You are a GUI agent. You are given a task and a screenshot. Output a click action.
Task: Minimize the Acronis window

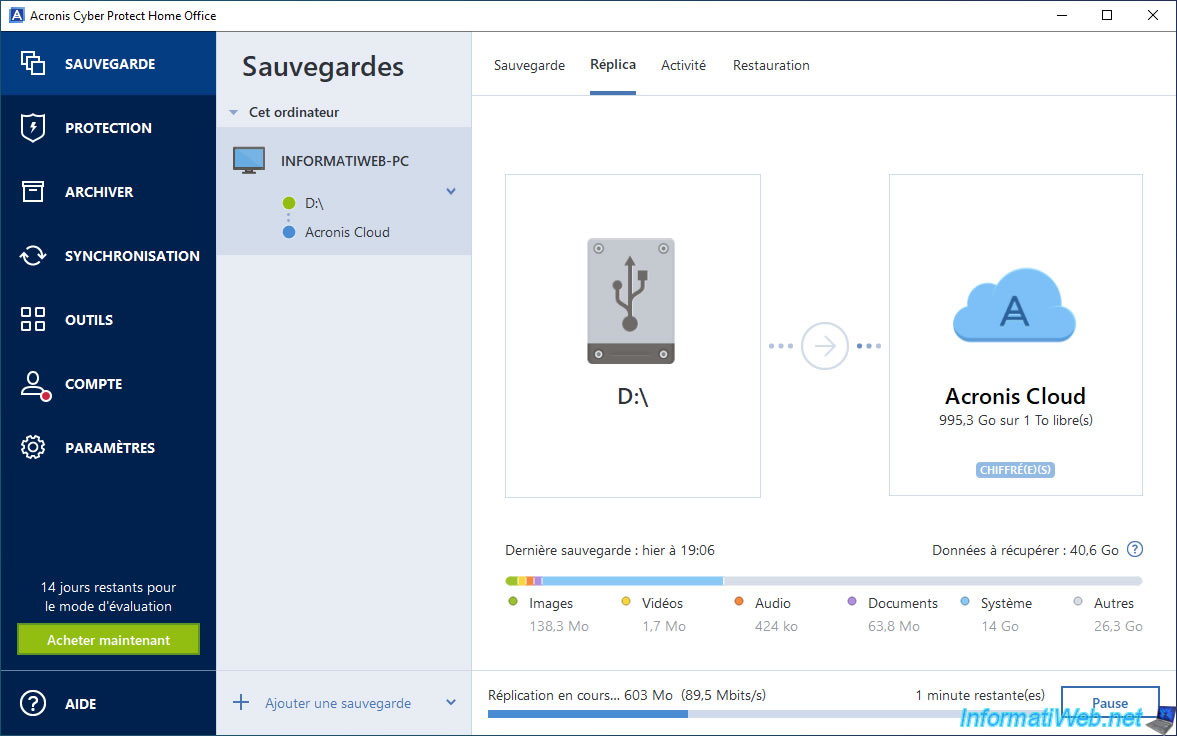(x=1061, y=15)
